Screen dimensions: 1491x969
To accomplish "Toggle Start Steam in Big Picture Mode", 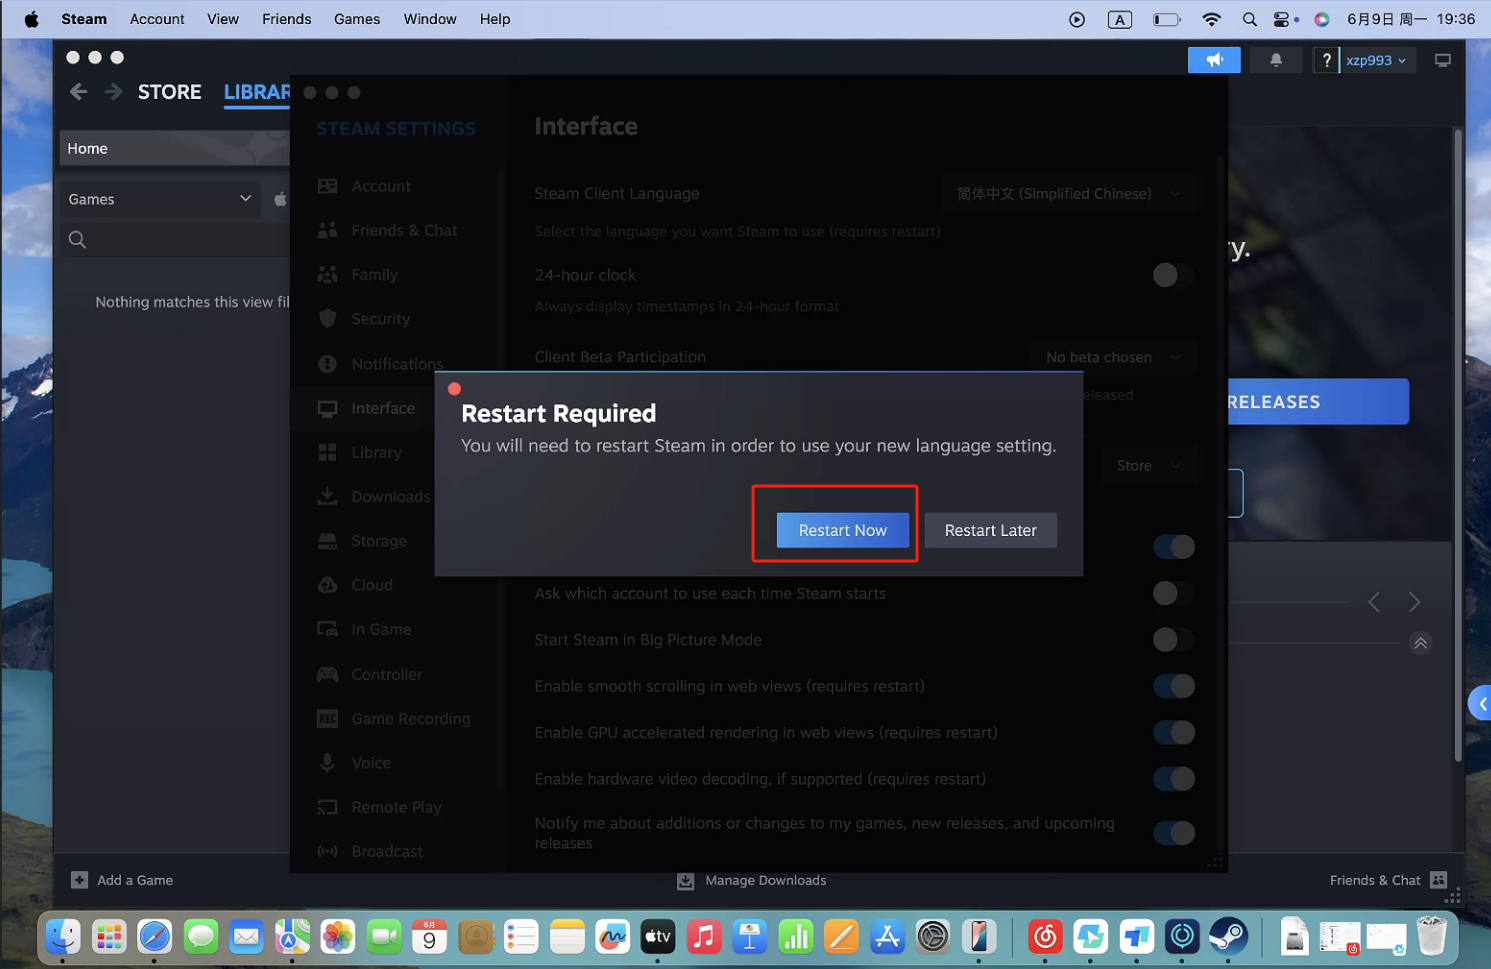I will click(1173, 639).
